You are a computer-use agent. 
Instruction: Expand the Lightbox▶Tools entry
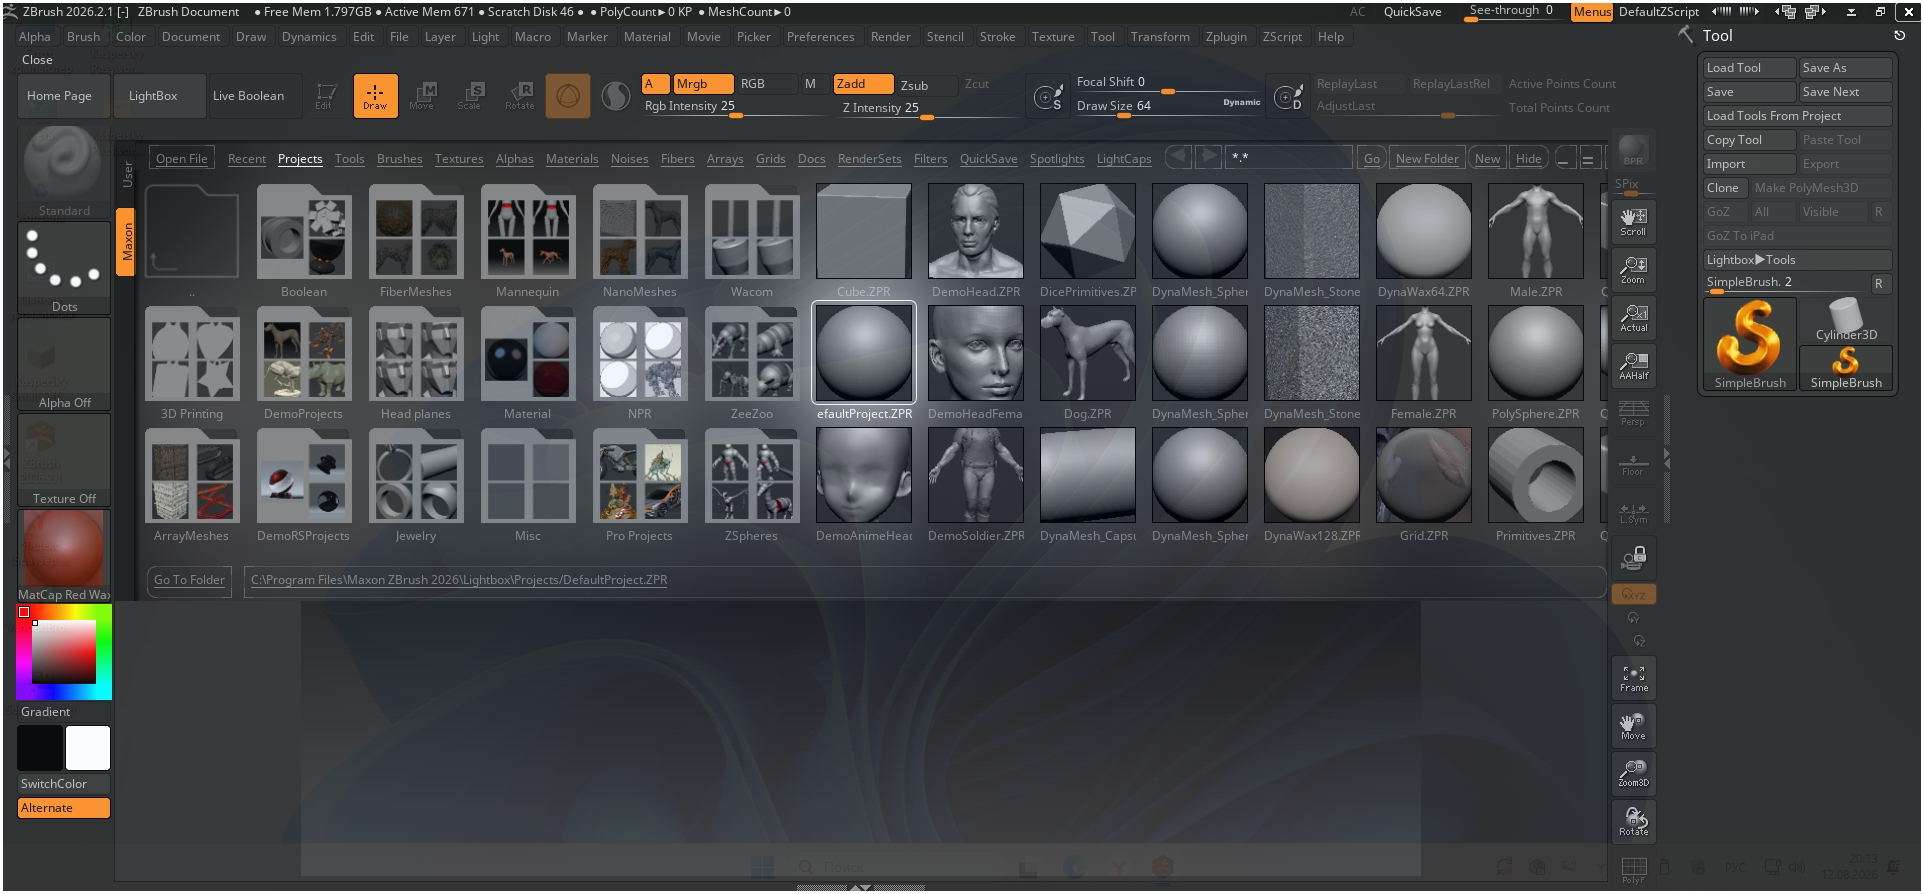click(1797, 260)
